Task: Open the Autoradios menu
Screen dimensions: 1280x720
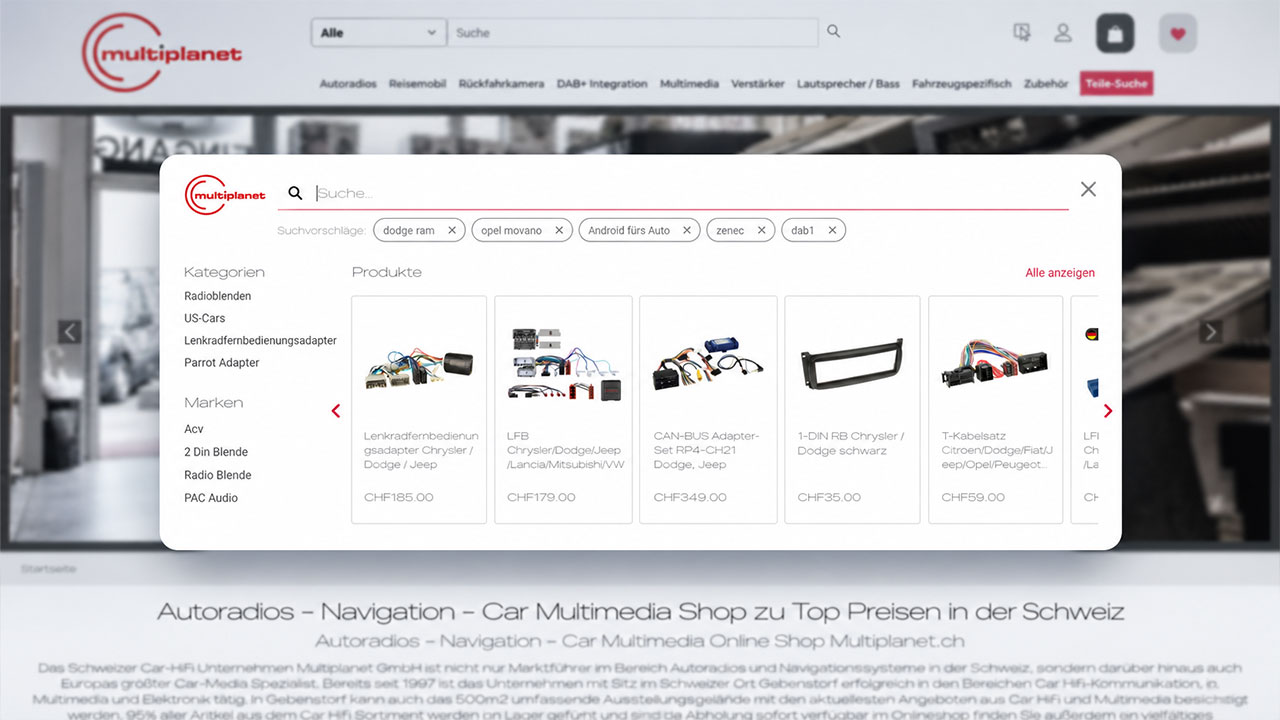Action: coord(348,84)
